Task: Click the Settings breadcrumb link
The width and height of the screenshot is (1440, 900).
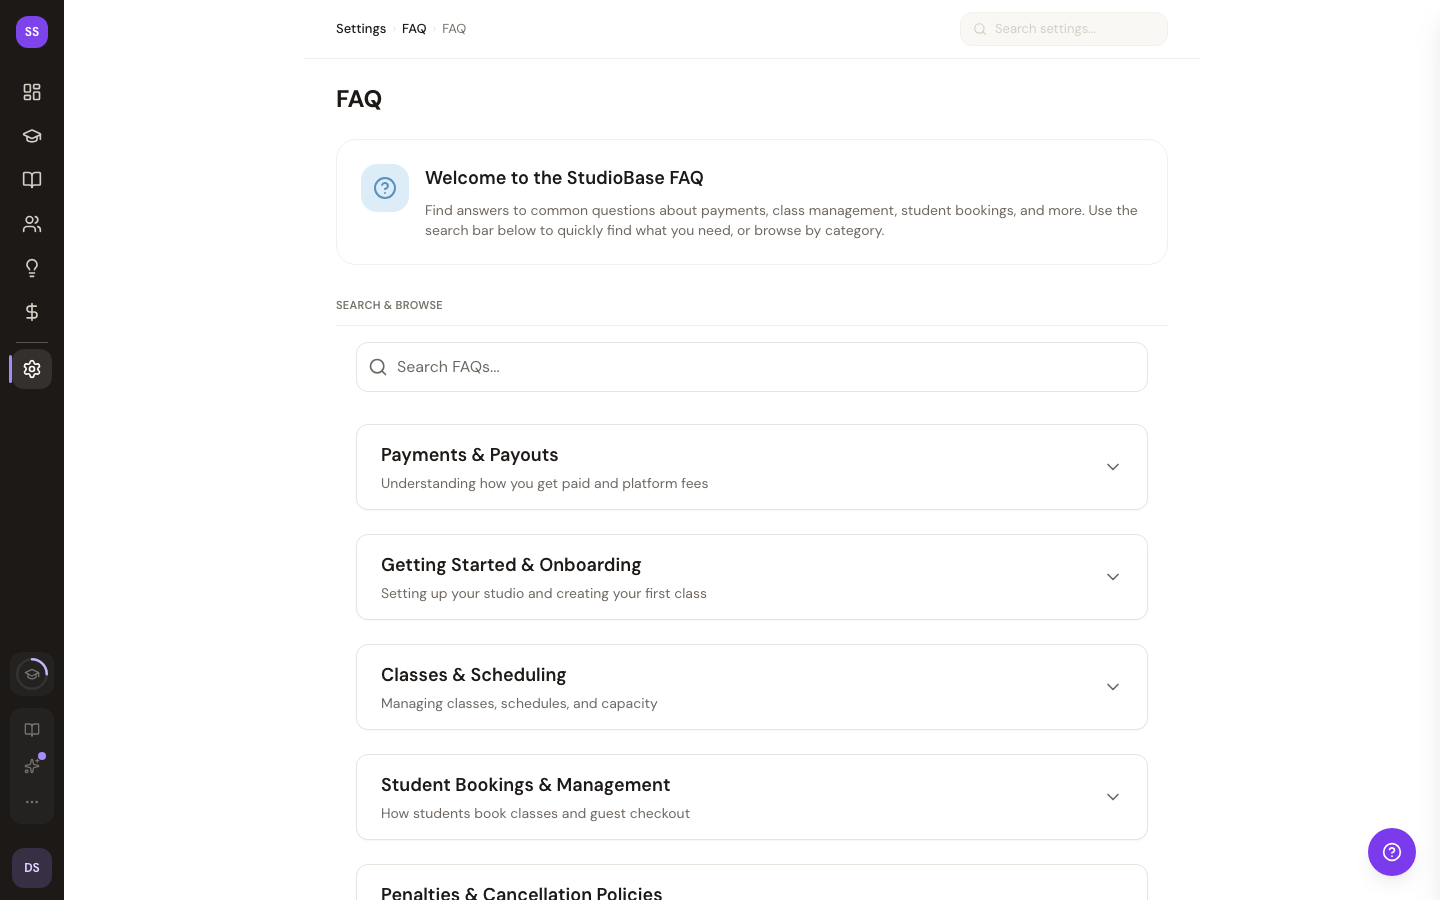Action: tap(360, 29)
